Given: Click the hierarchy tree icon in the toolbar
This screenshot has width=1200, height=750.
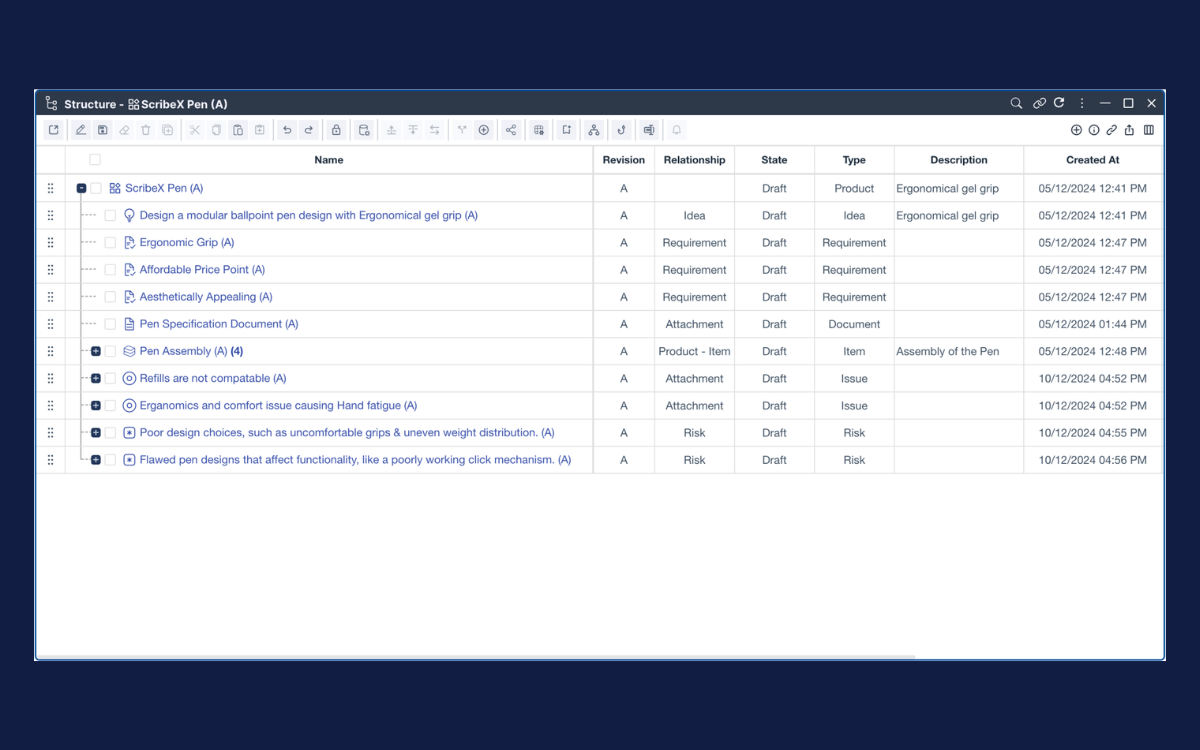Looking at the screenshot, I should pyautogui.click(x=594, y=130).
